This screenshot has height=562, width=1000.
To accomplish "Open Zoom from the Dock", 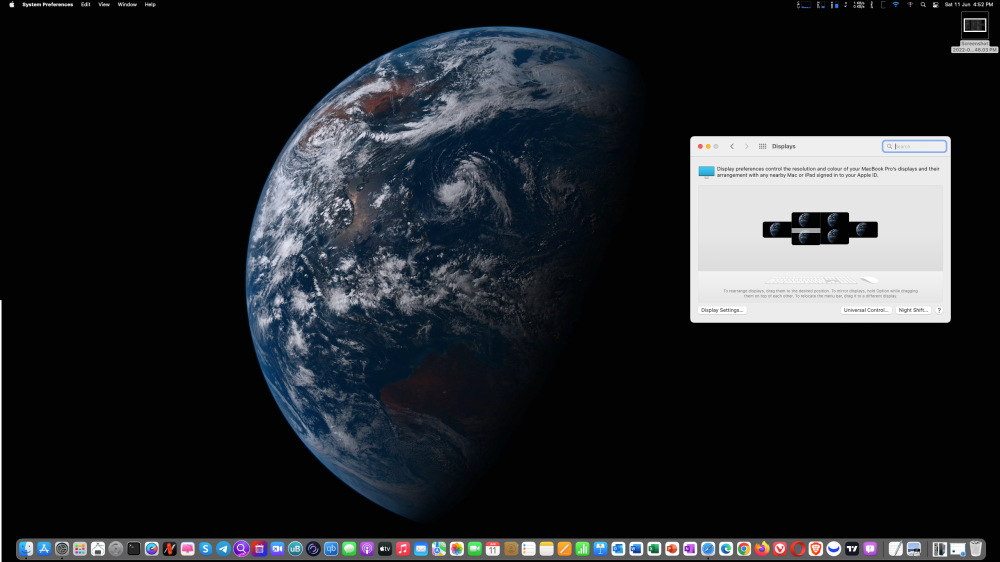I will (277, 549).
